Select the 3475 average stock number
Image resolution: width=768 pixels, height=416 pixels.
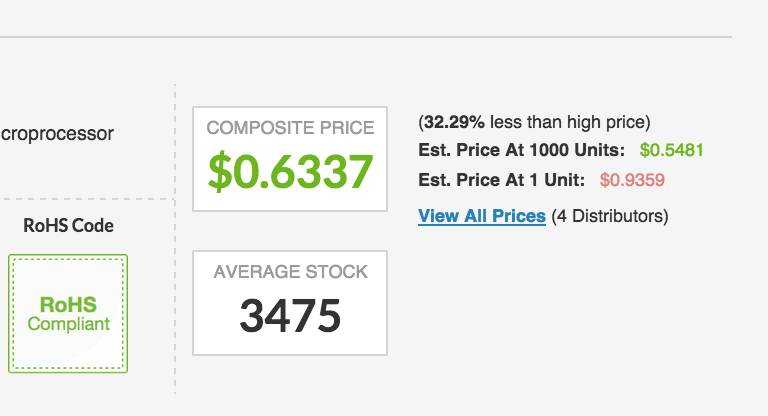pyautogui.click(x=290, y=316)
